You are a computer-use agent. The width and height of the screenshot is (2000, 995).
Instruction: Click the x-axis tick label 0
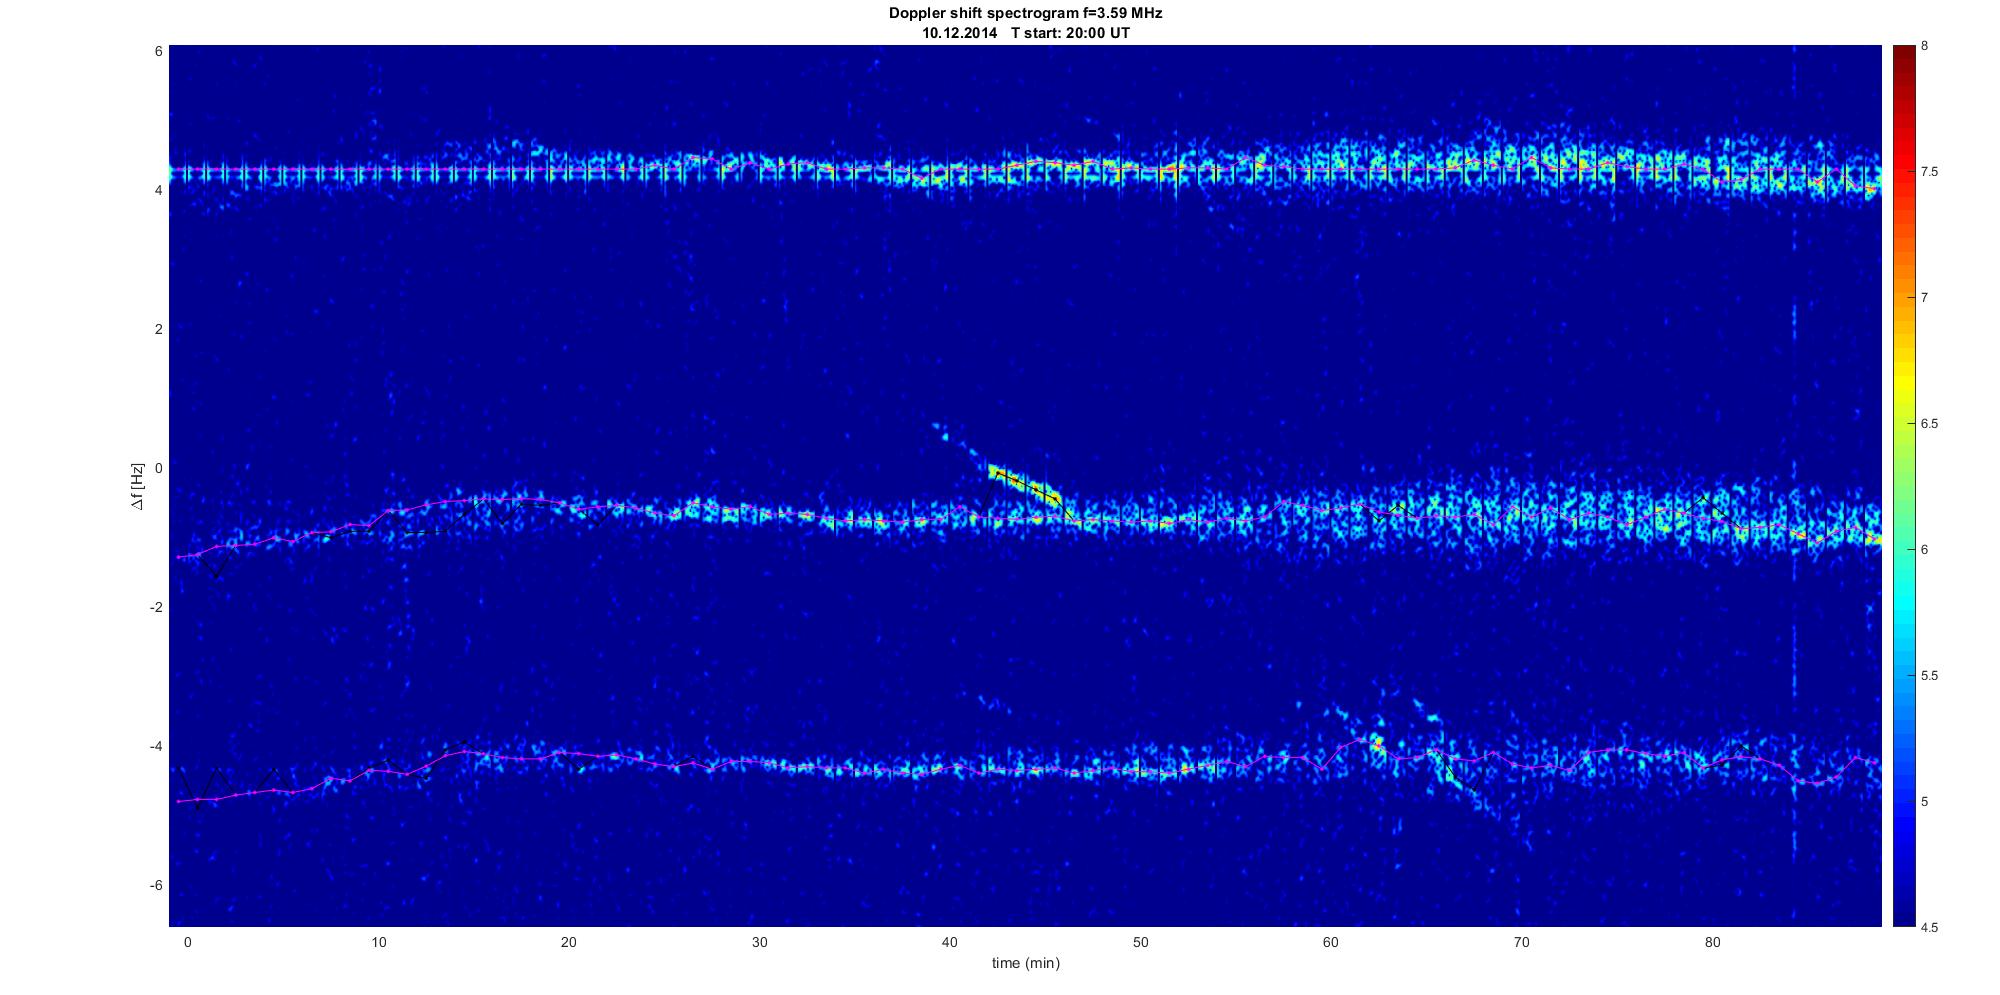tap(188, 942)
